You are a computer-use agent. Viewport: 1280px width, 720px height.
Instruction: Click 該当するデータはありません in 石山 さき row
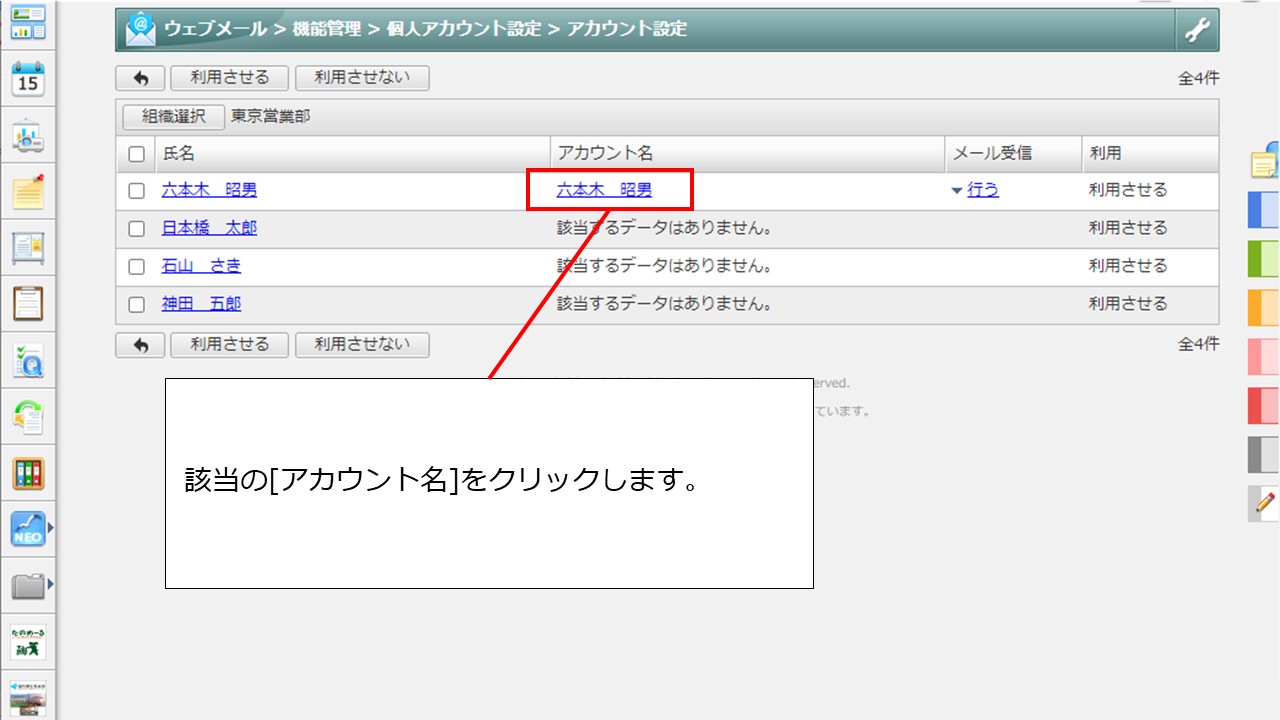point(665,266)
